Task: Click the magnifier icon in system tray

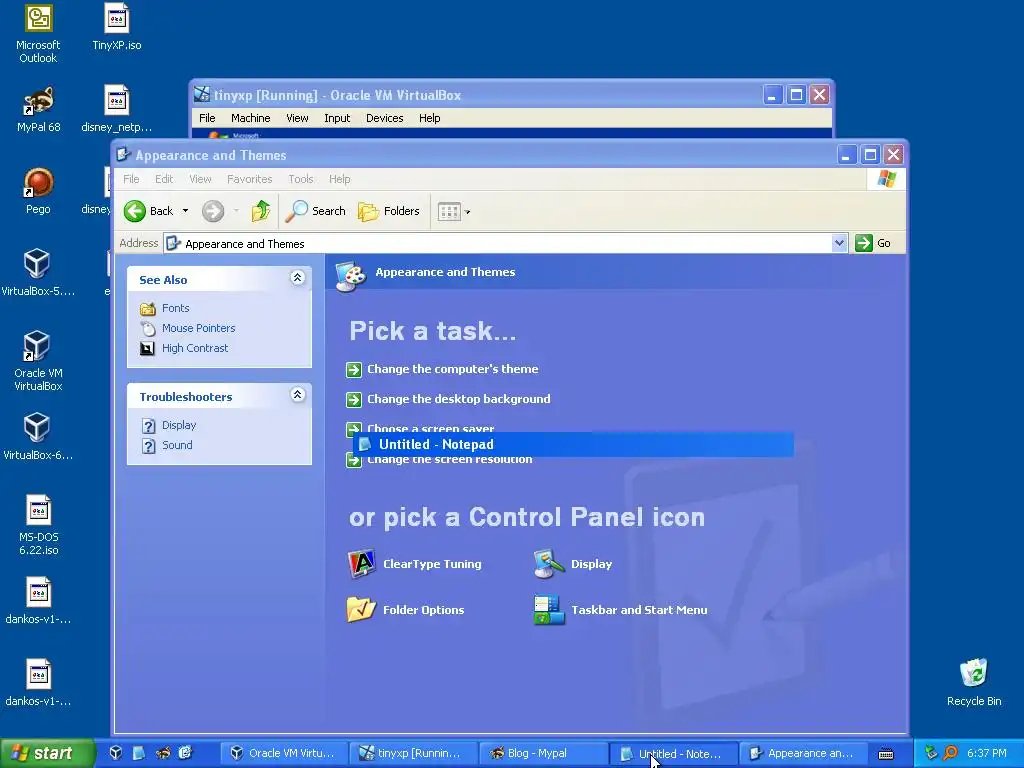Action: pyautogui.click(x=950, y=753)
